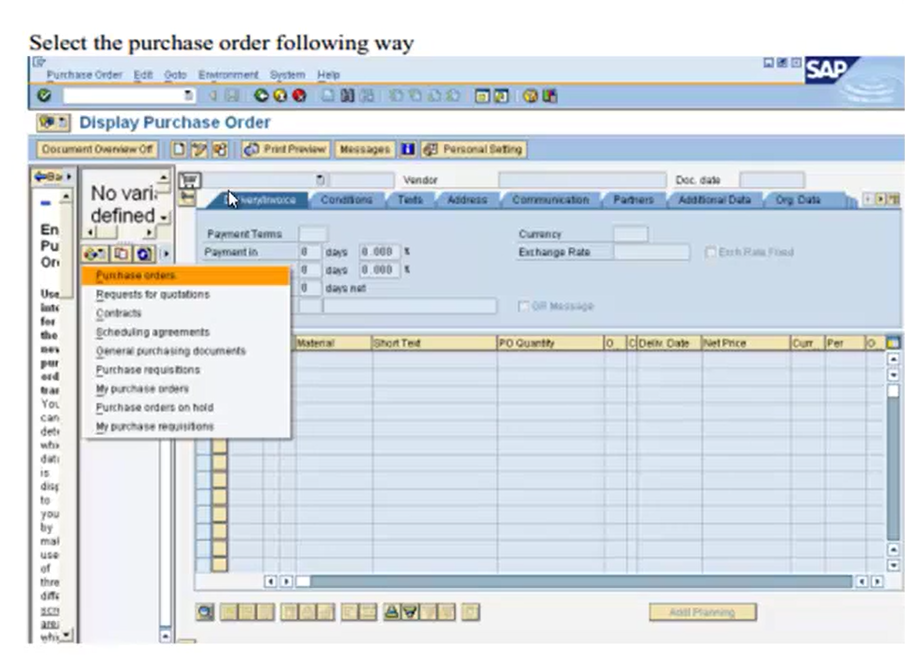
Task: Open the Help menu
Action: [328, 75]
